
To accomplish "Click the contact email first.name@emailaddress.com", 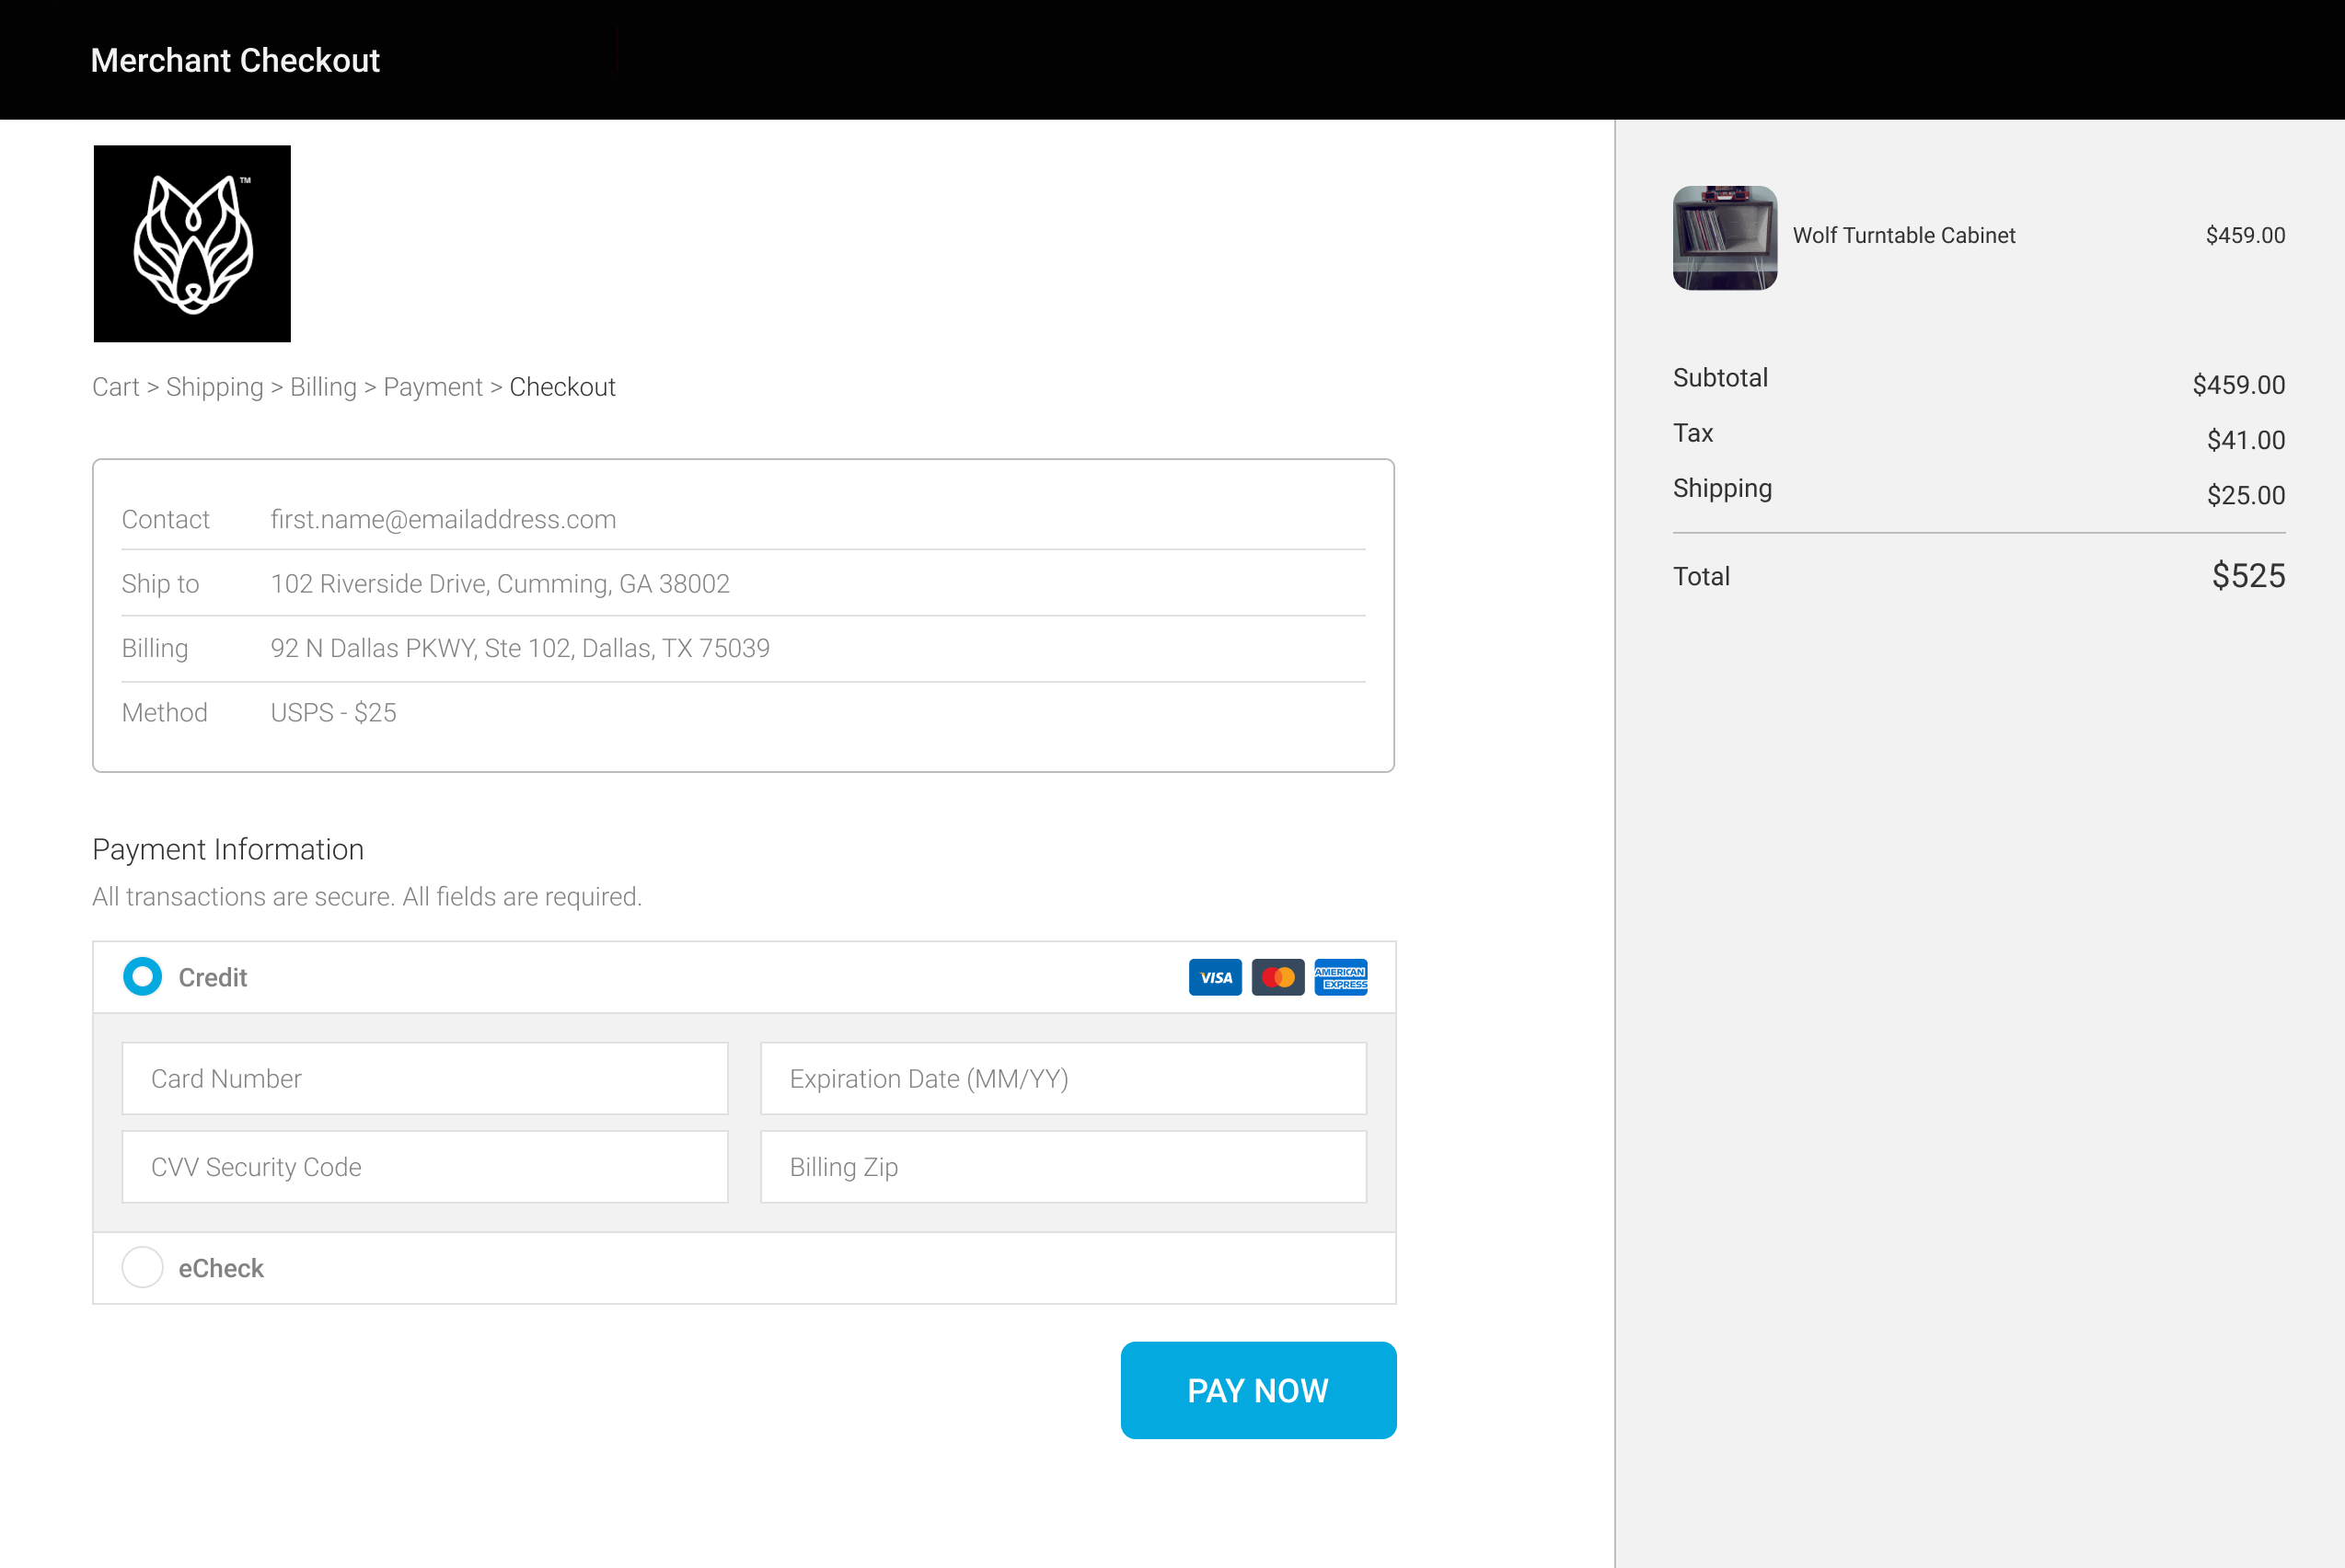I will point(443,519).
